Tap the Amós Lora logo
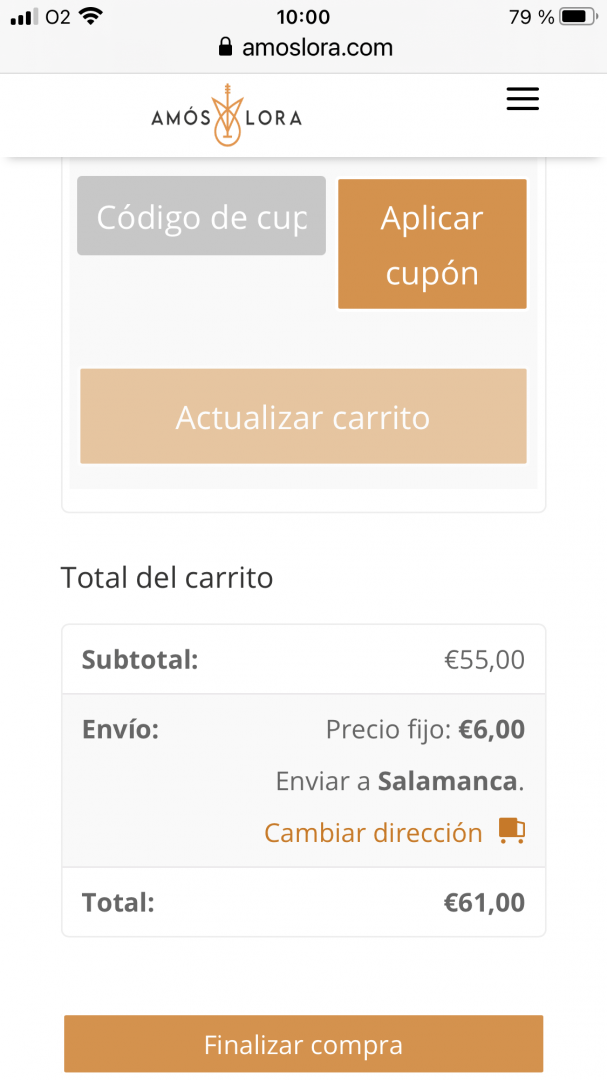The height and width of the screenshot is (1080, 607). 227,116
